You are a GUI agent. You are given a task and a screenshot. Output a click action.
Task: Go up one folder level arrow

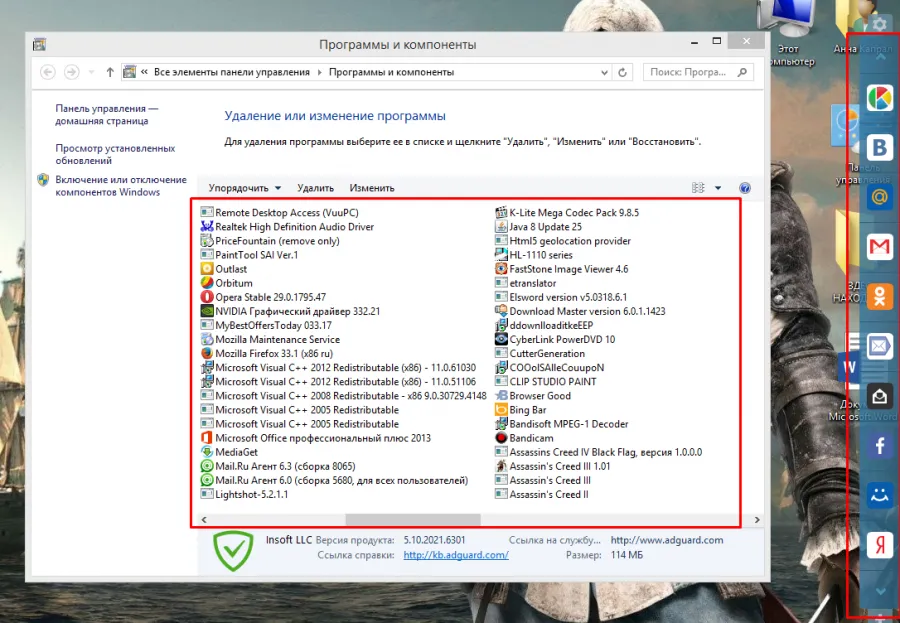pos(110,72)
